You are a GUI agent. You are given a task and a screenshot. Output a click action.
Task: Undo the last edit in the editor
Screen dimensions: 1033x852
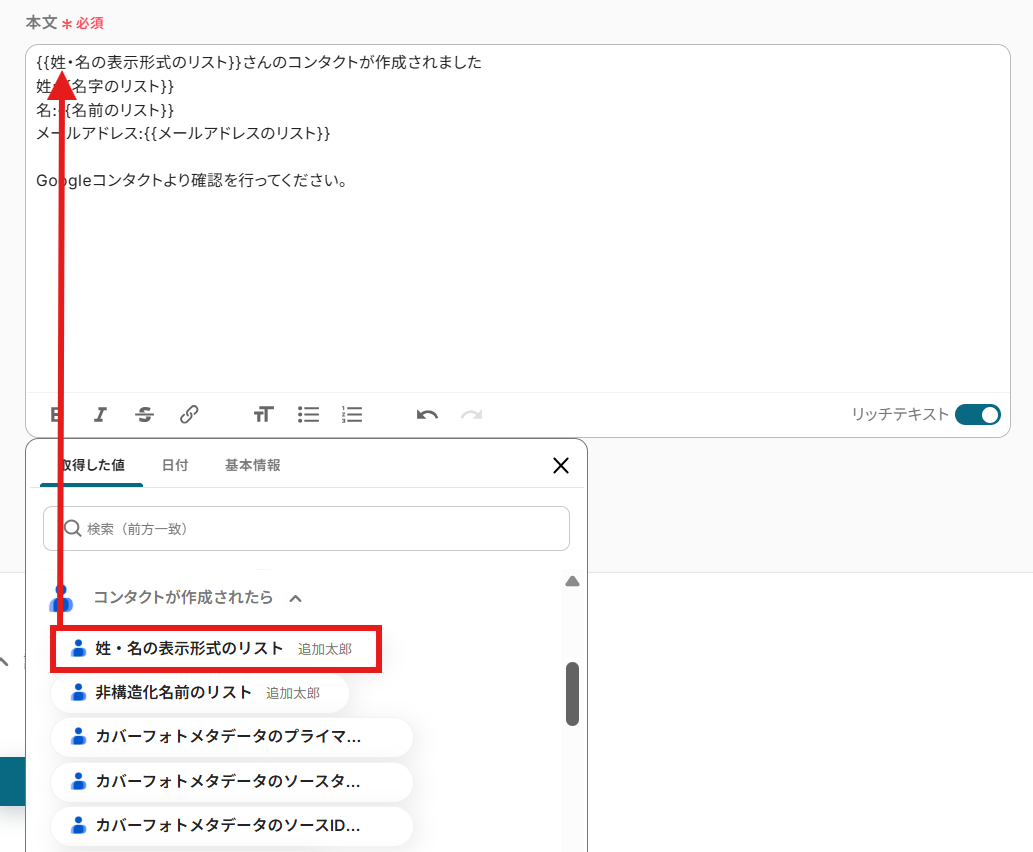426,414
